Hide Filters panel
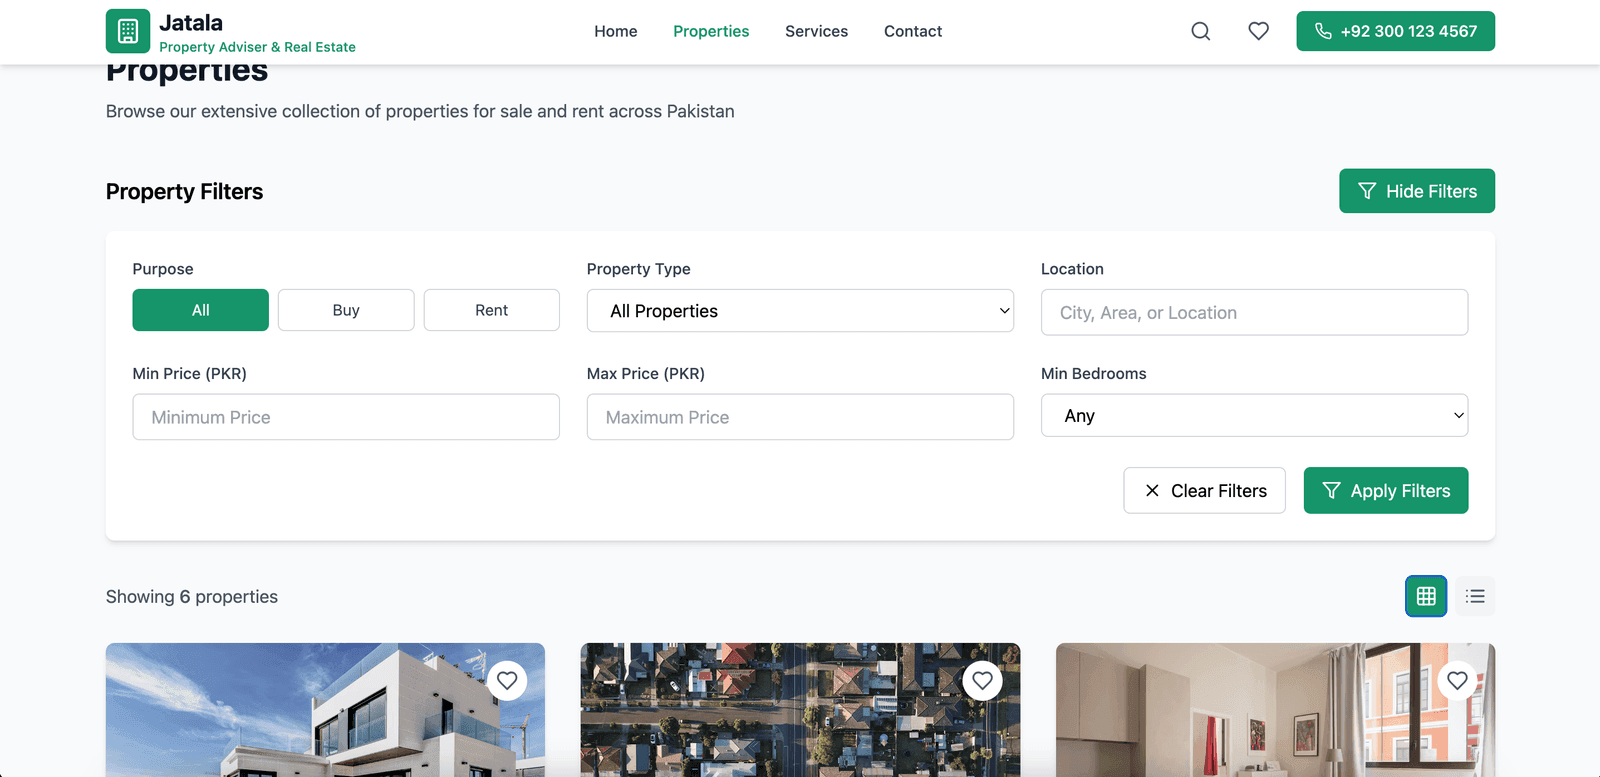1600x777 pixels. pyautogui.click(x=1417, y=191)
